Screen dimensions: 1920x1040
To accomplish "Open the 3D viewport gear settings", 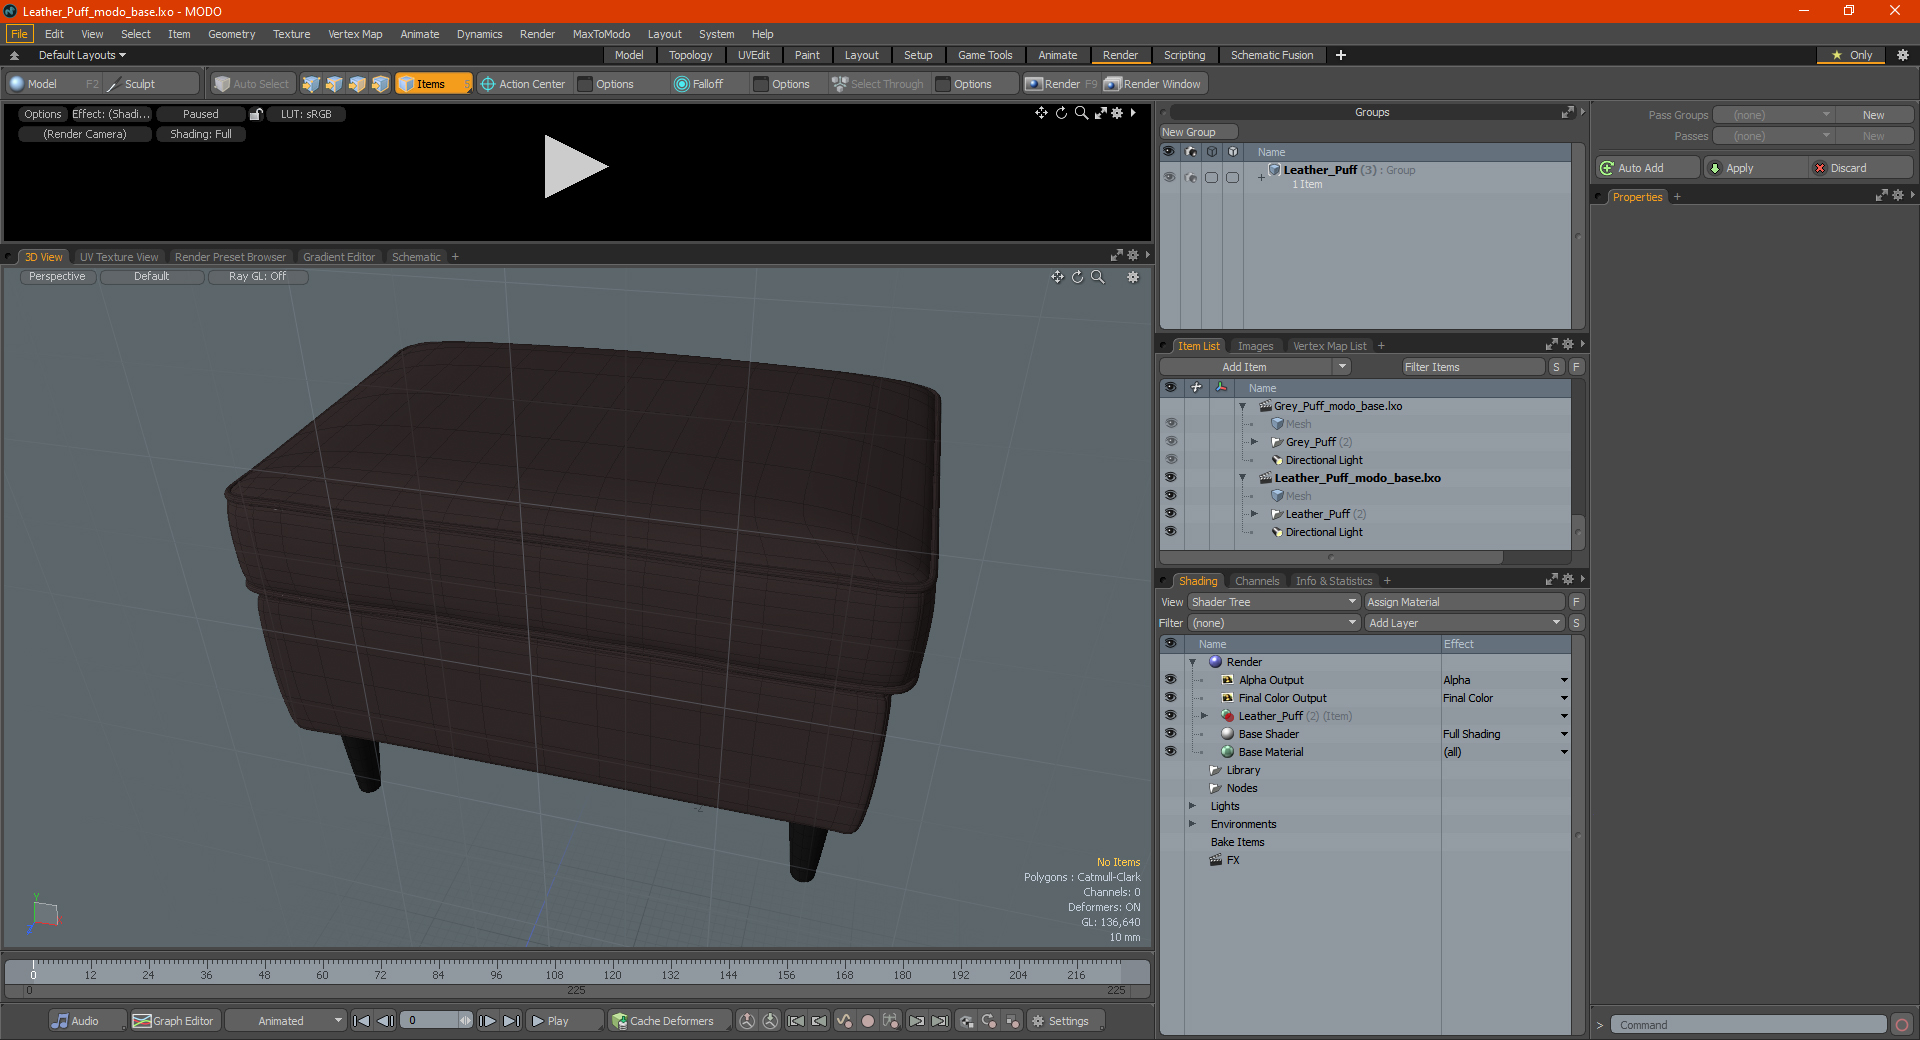I will click(1133, 277).
